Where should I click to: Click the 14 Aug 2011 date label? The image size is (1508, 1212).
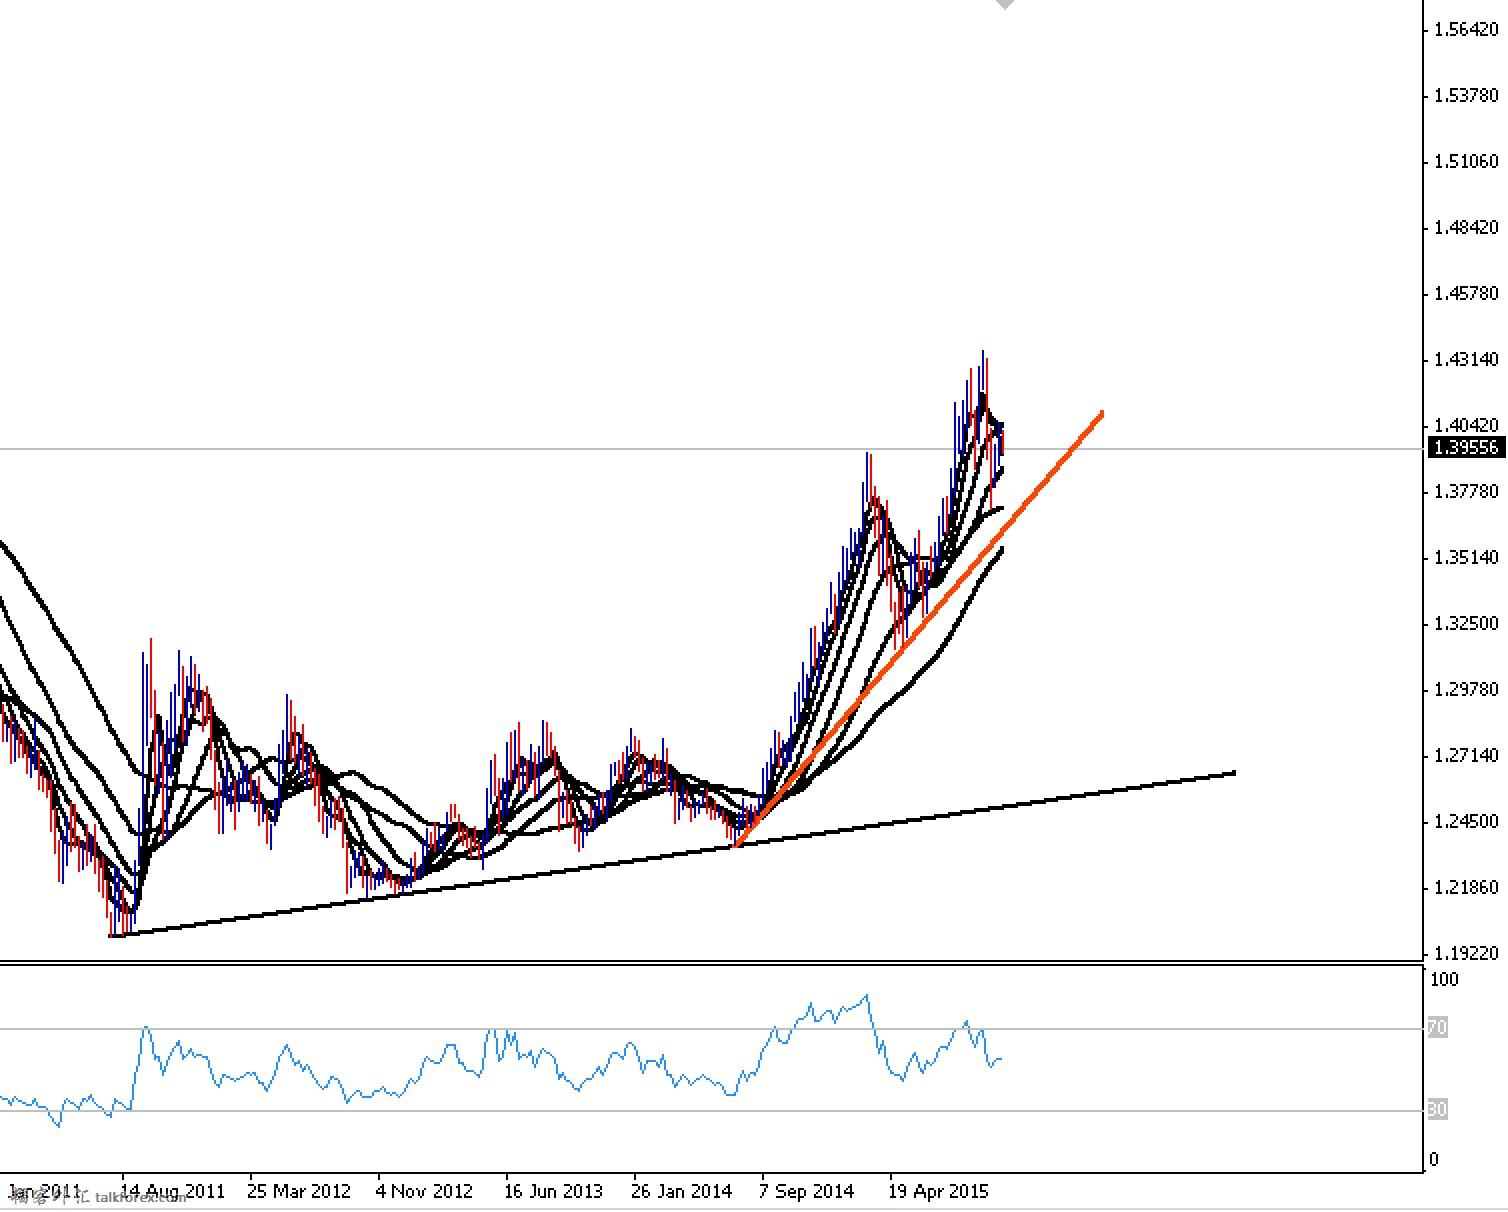point(172,1191)
